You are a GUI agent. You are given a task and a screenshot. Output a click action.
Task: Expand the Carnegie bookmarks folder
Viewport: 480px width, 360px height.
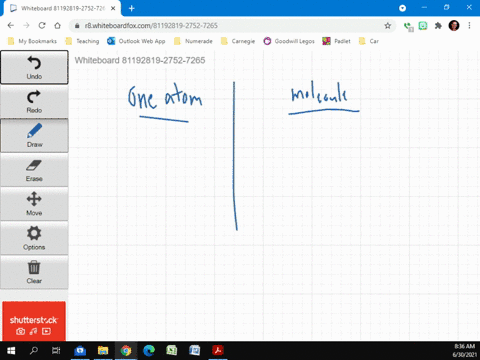238,41
